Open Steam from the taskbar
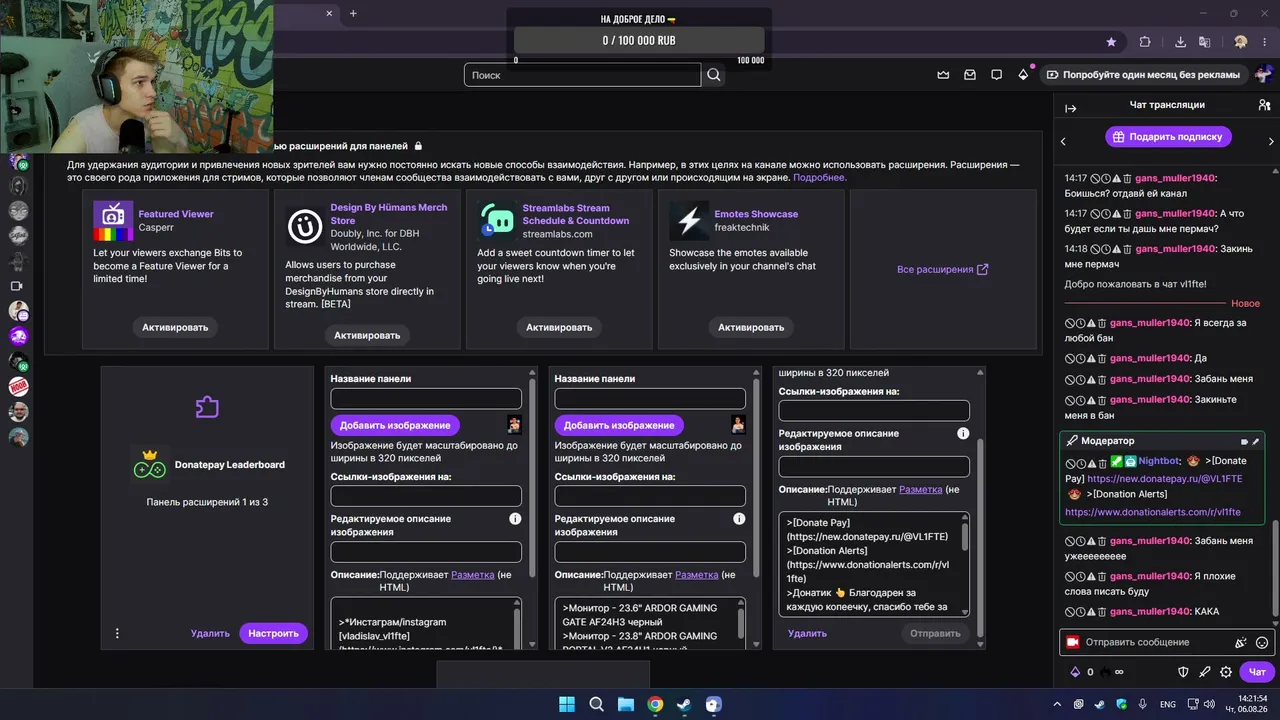 tap(684, 704)
